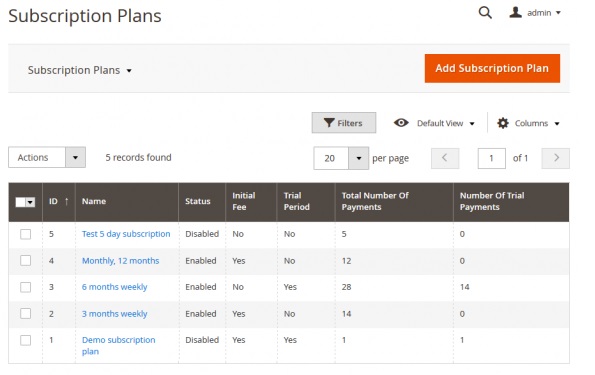Click total payments value 28
The image size is (595, 375).
click(346, 287)
